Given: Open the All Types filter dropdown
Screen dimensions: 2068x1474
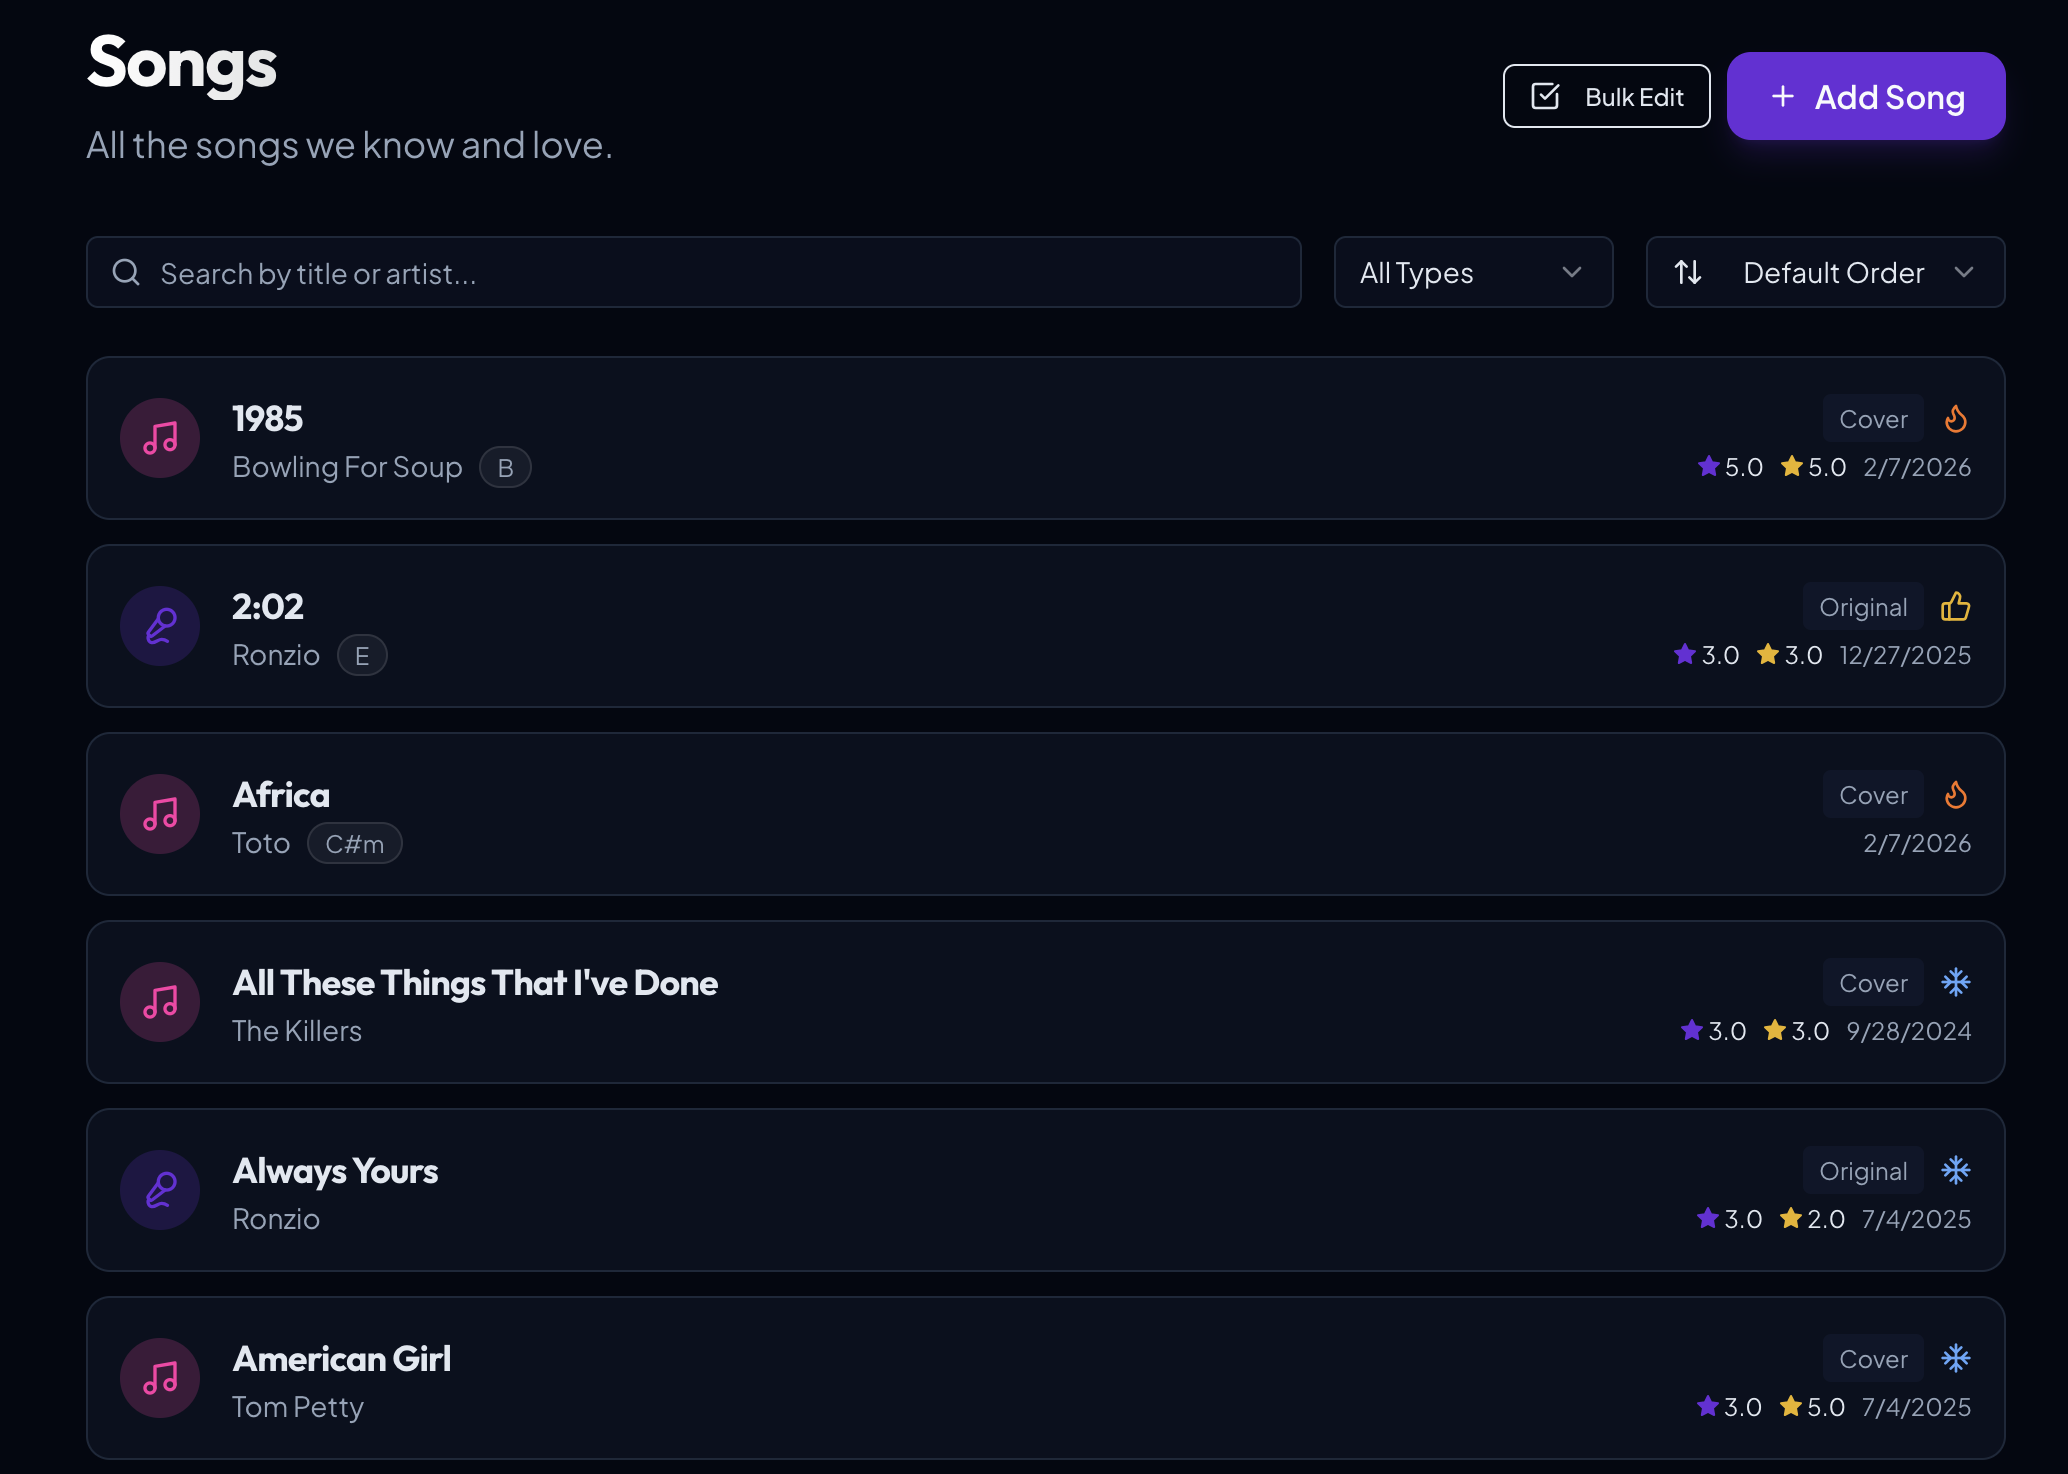Looking at the screenshot, I should (x=1472, y=272).
